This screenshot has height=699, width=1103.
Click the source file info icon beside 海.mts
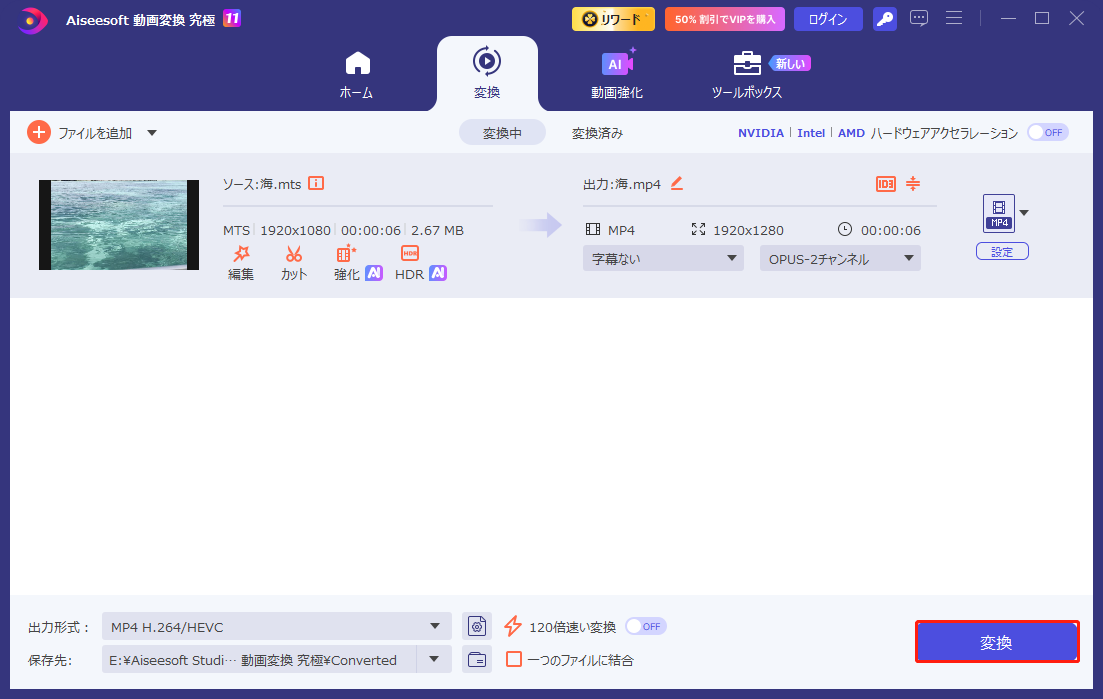[316, 183]
